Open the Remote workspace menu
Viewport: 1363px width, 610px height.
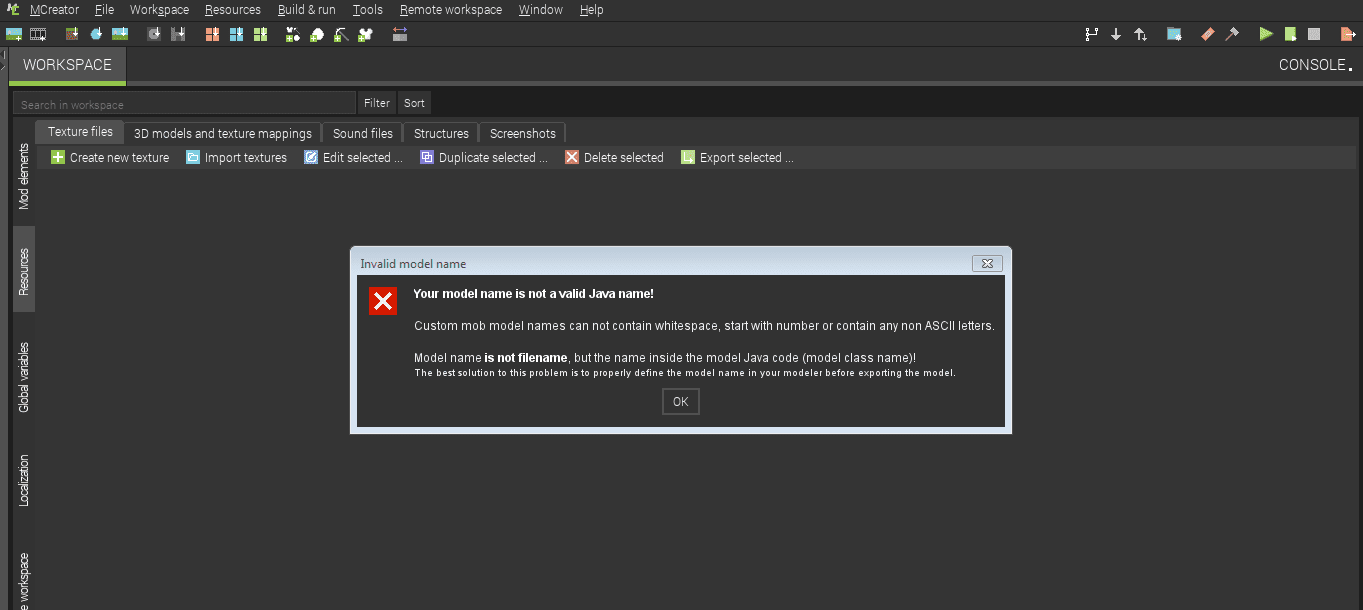click(x=451, y=9)
